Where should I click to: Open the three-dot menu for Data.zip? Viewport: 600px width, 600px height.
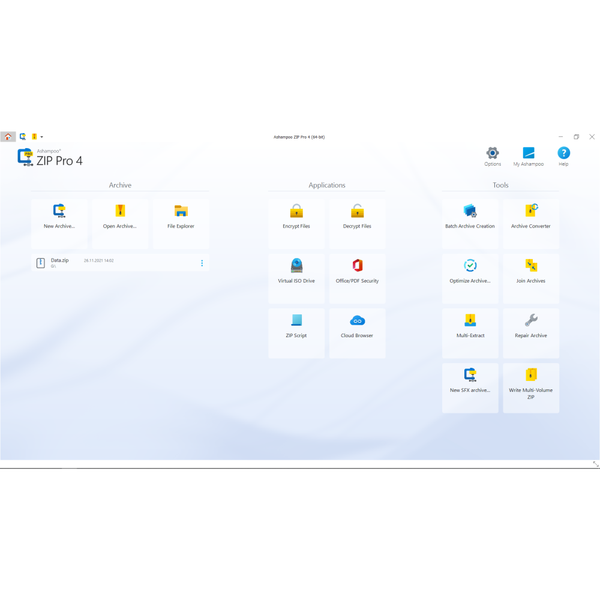[x=202, y=263]
